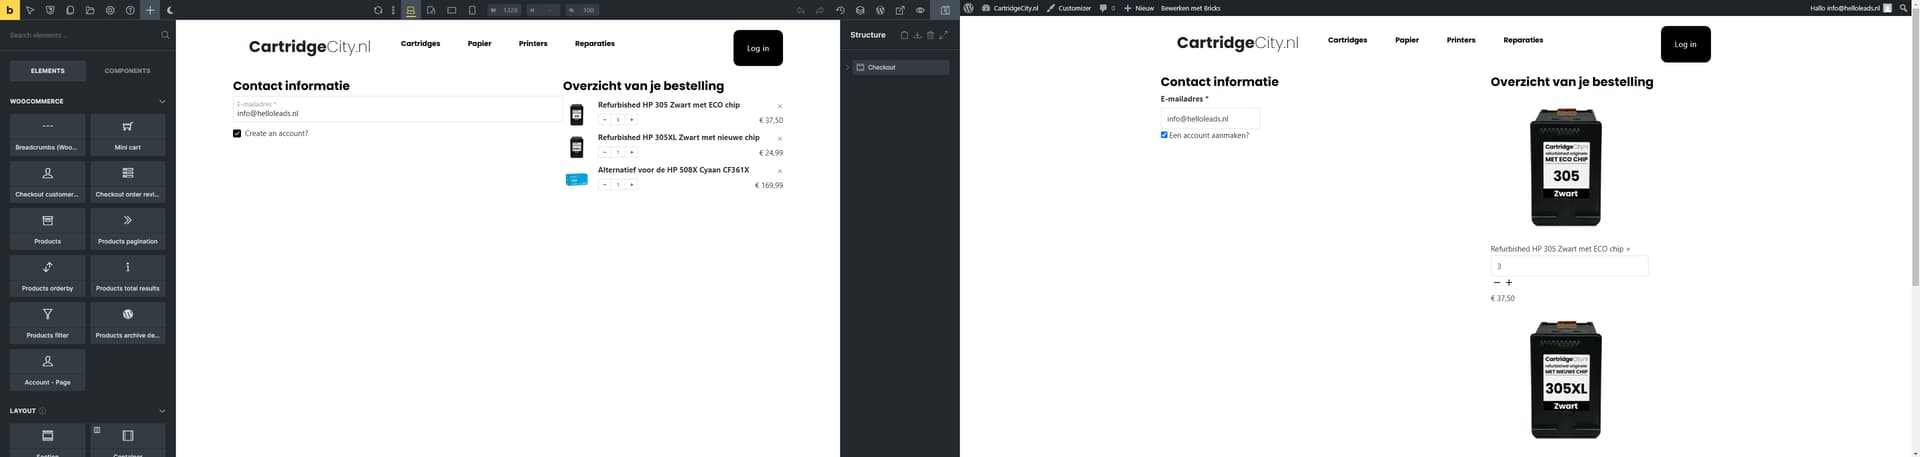
Task: Expand the Checkout item in Structure tree
Action: 847,67
